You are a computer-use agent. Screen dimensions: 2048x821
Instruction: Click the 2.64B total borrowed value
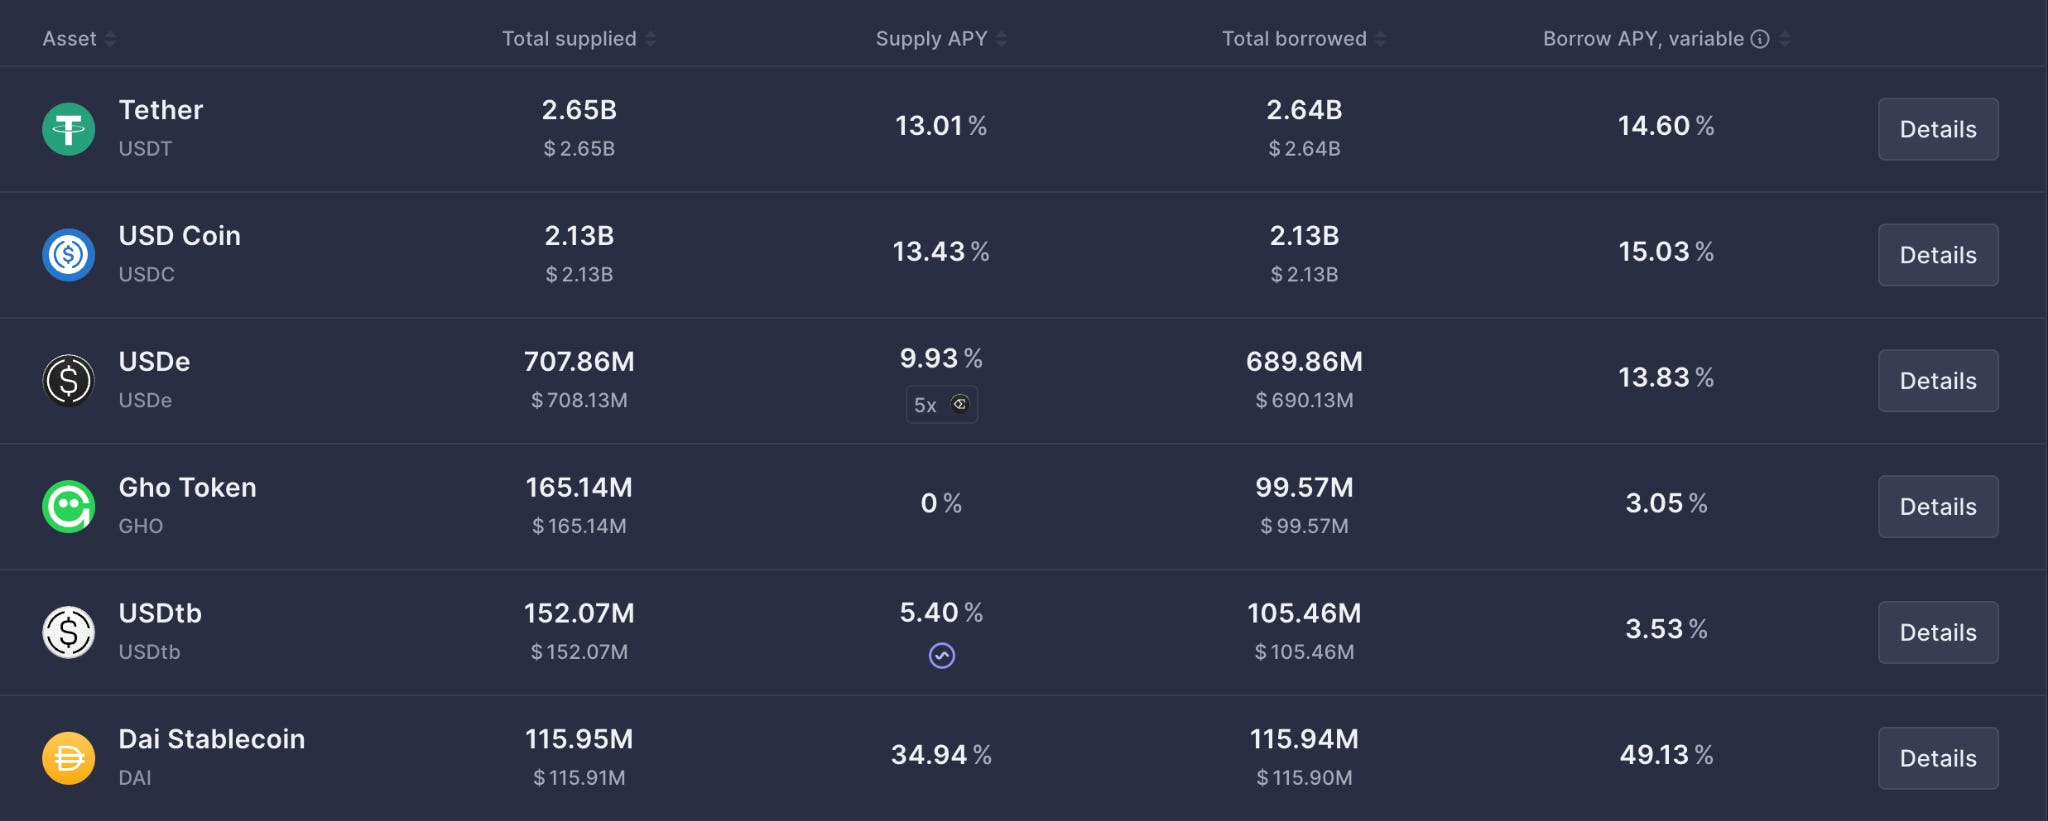[1304, 110]
